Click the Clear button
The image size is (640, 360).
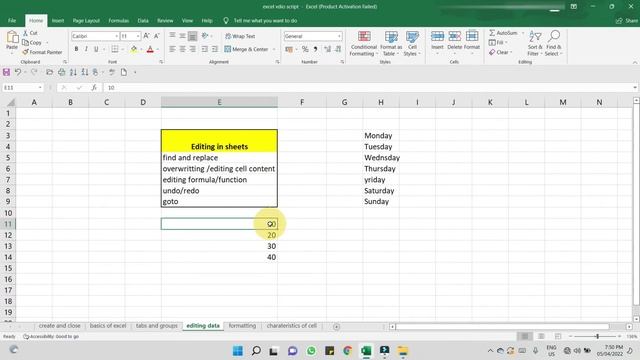(500, 52)
